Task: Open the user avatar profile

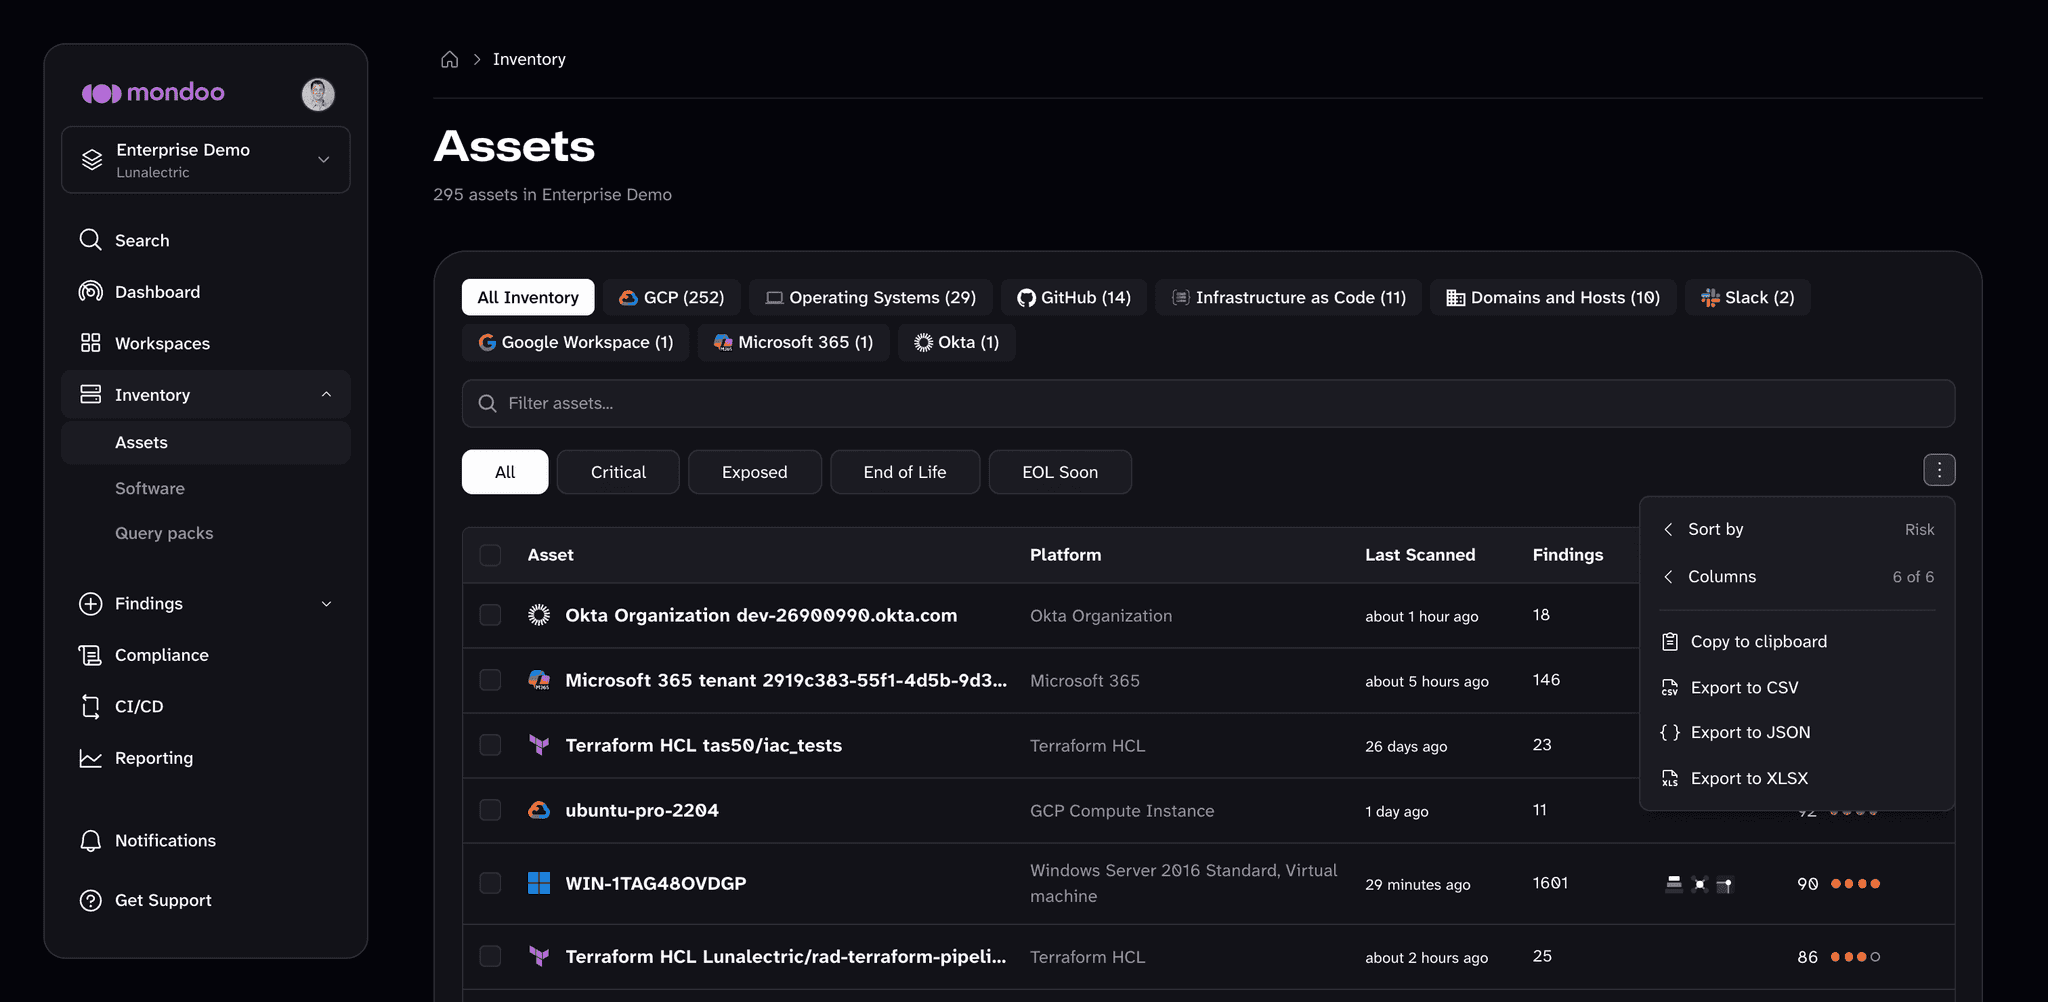Action: [318, 94]
